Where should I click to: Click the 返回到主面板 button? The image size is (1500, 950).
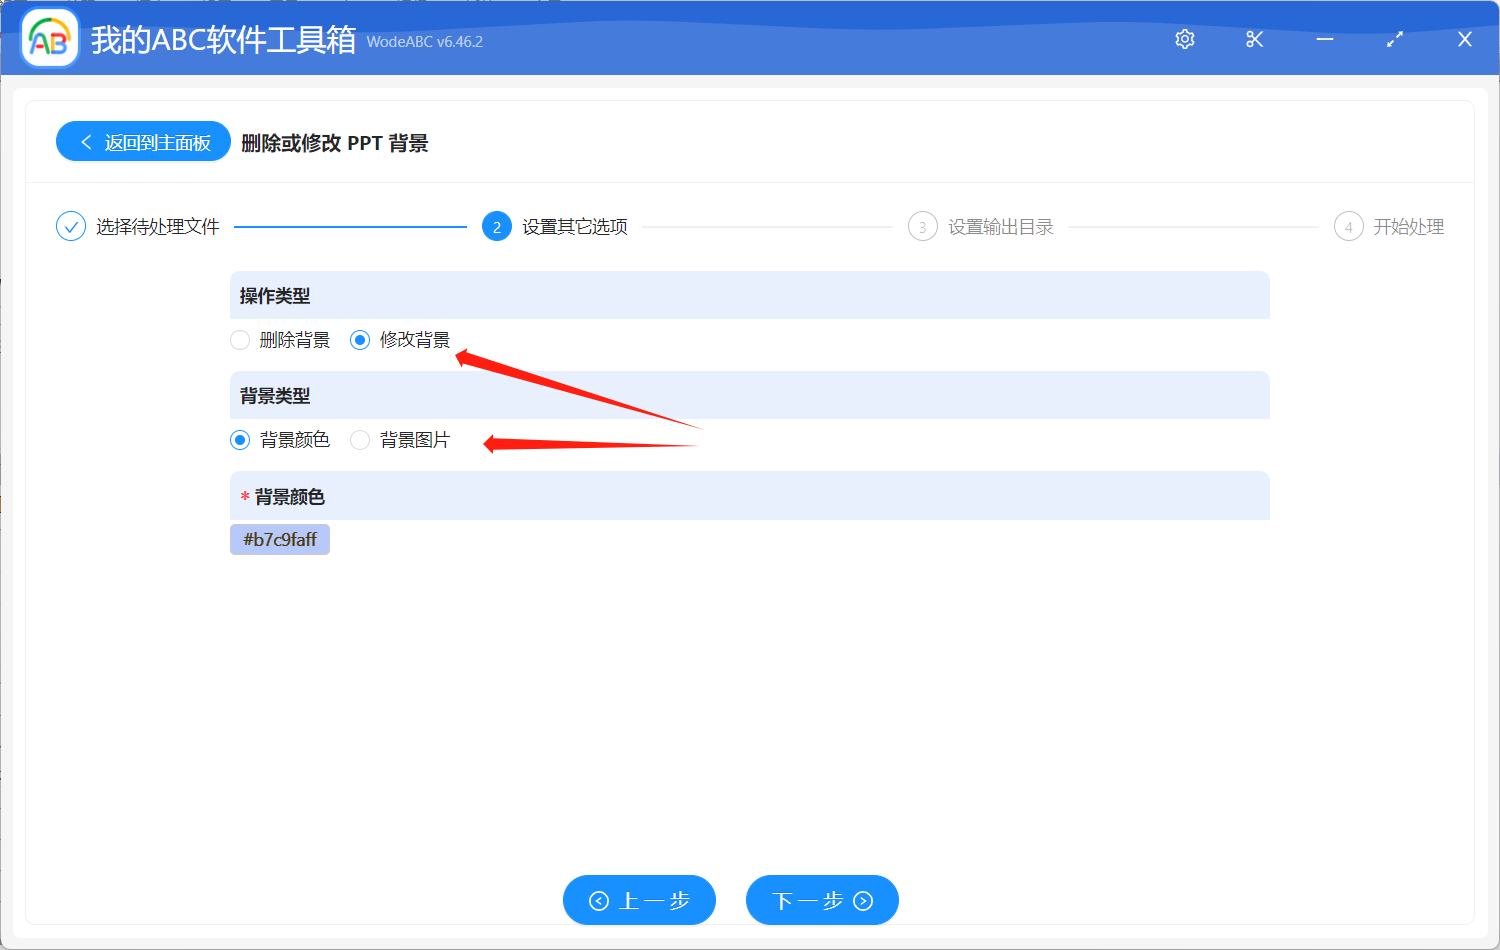(x=143, y=141)
